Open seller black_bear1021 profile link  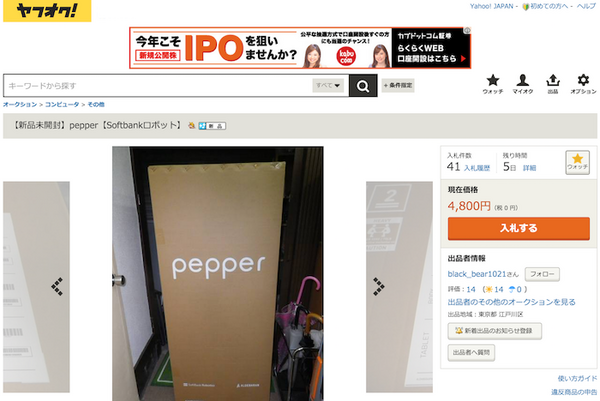[477, 274]
